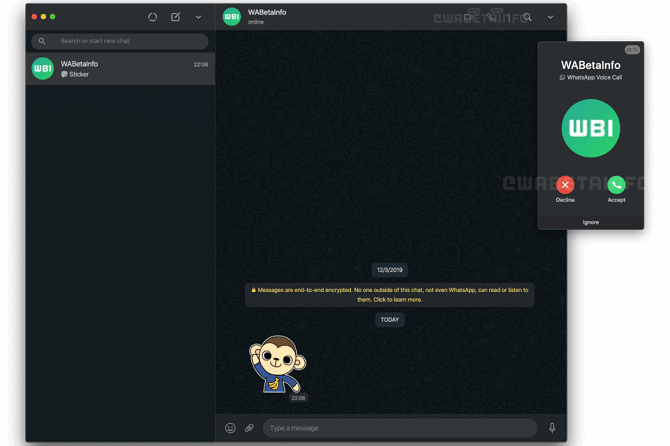Click the 'WhatsApp Voice Call' label
The width and height of the screenshot is (670, 446).
tap(594, 77)
